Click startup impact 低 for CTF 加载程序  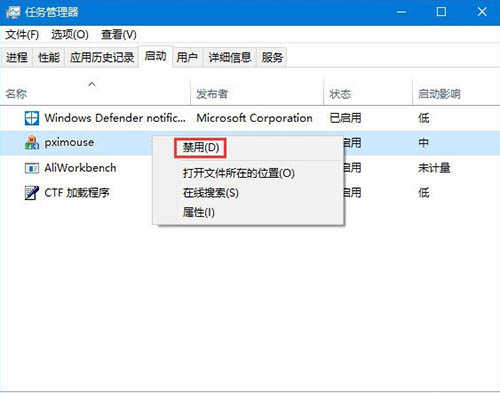[x=424, y=193]
